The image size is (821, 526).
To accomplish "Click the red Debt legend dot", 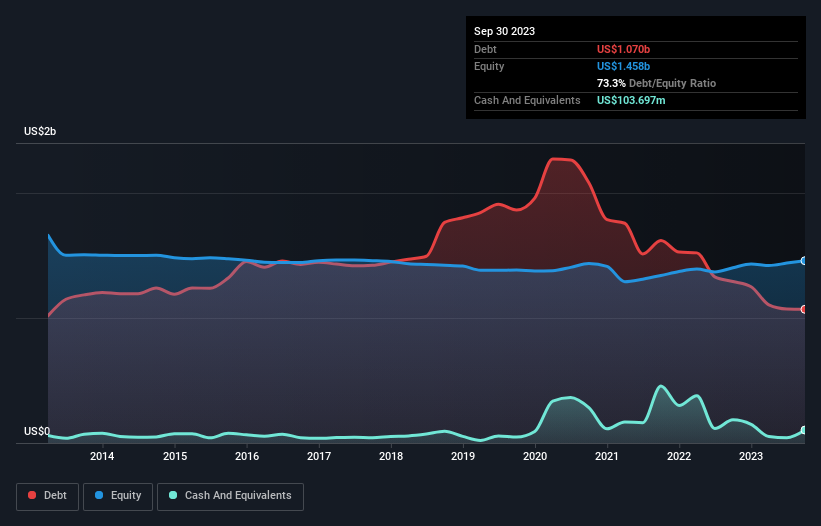I will click(32, 495).
